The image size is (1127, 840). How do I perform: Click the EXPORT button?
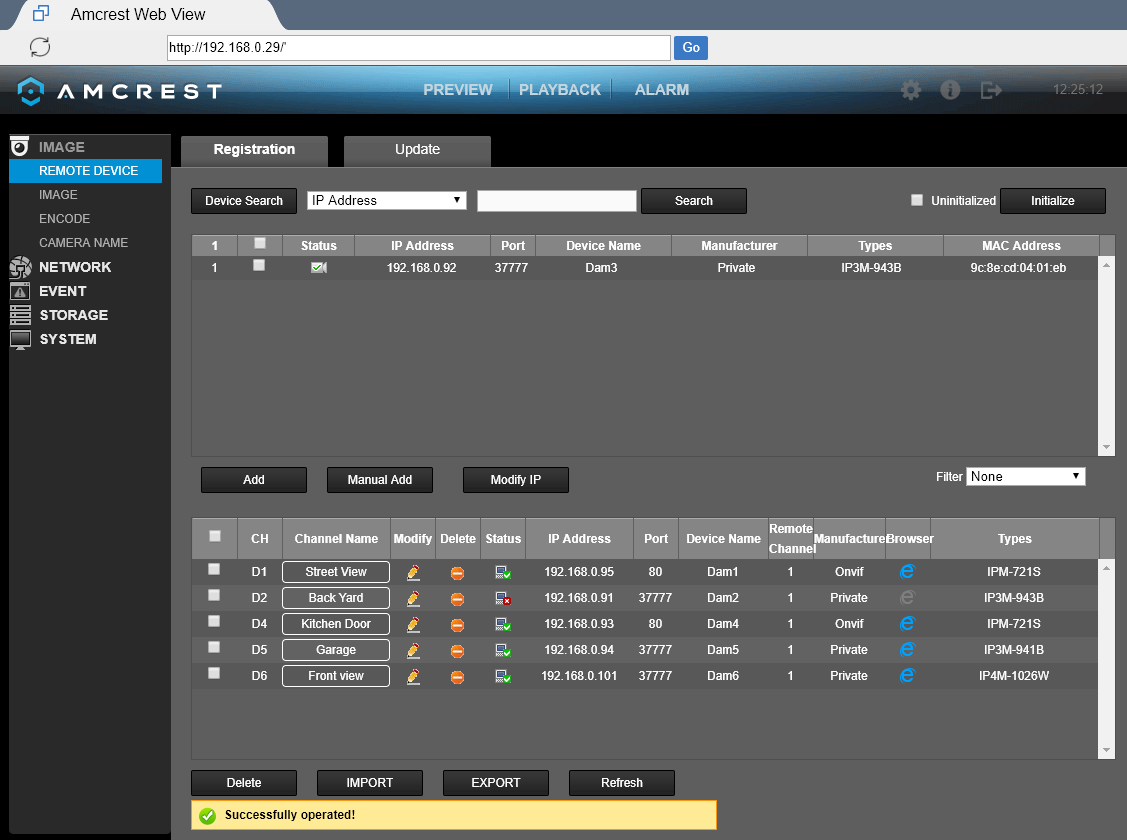(496, 783)
